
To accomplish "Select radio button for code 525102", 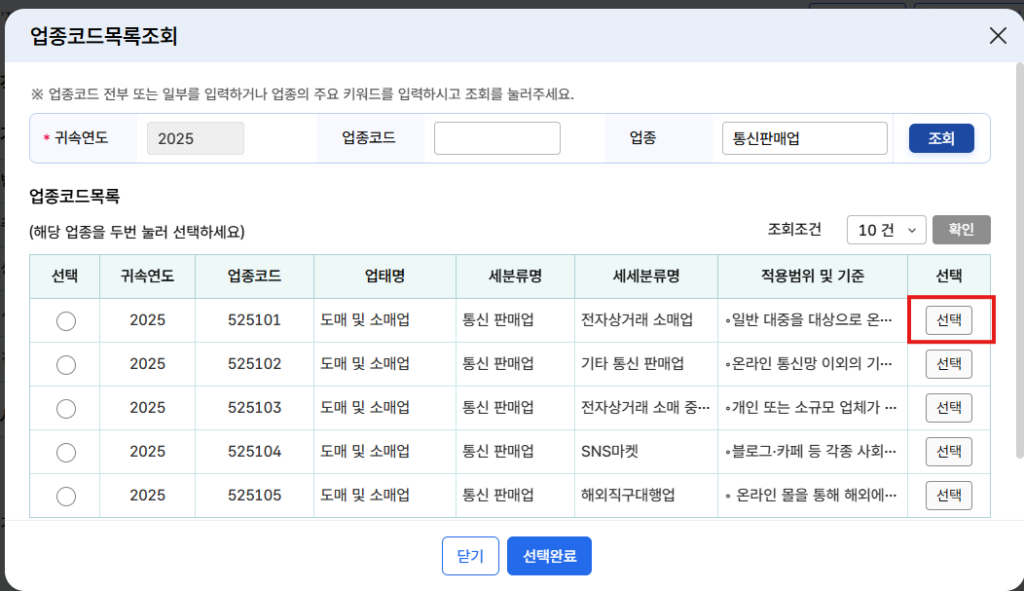I will point(66,364).
